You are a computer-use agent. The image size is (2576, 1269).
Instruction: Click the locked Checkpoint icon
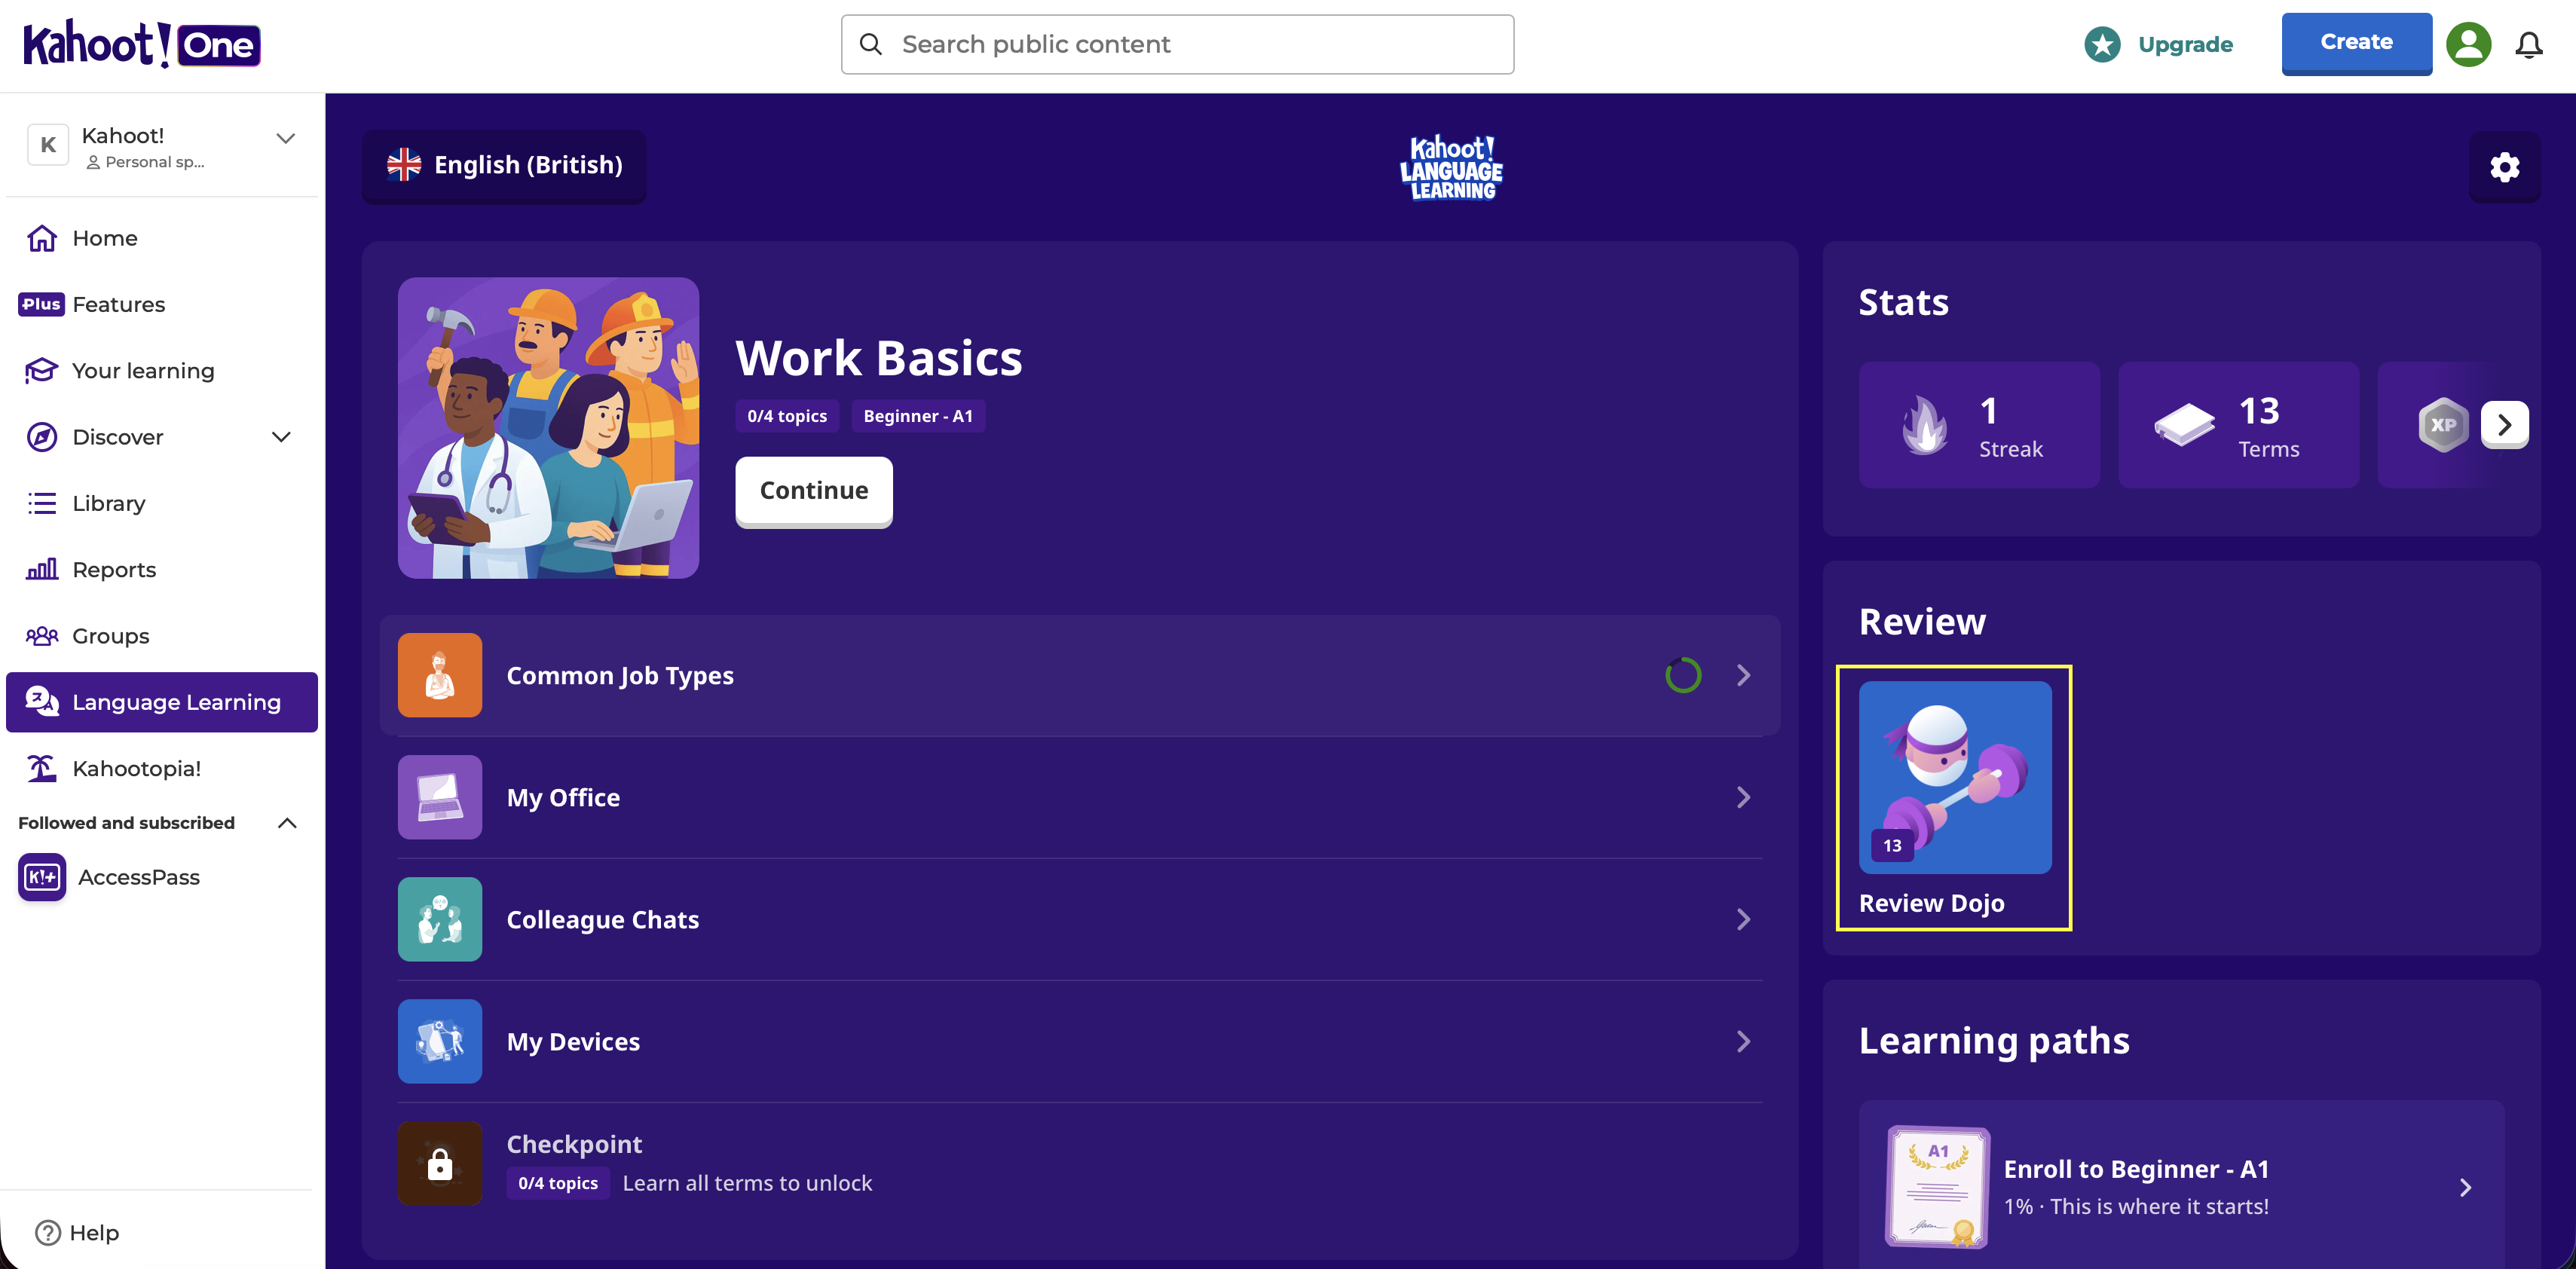440,1163
